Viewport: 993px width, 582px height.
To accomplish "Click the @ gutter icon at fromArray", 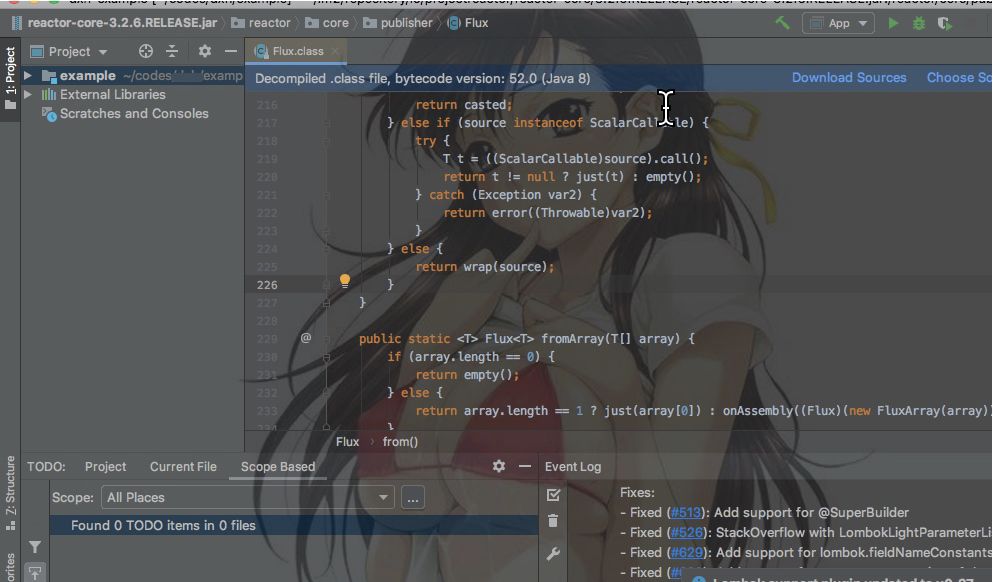I will point(306,338).
